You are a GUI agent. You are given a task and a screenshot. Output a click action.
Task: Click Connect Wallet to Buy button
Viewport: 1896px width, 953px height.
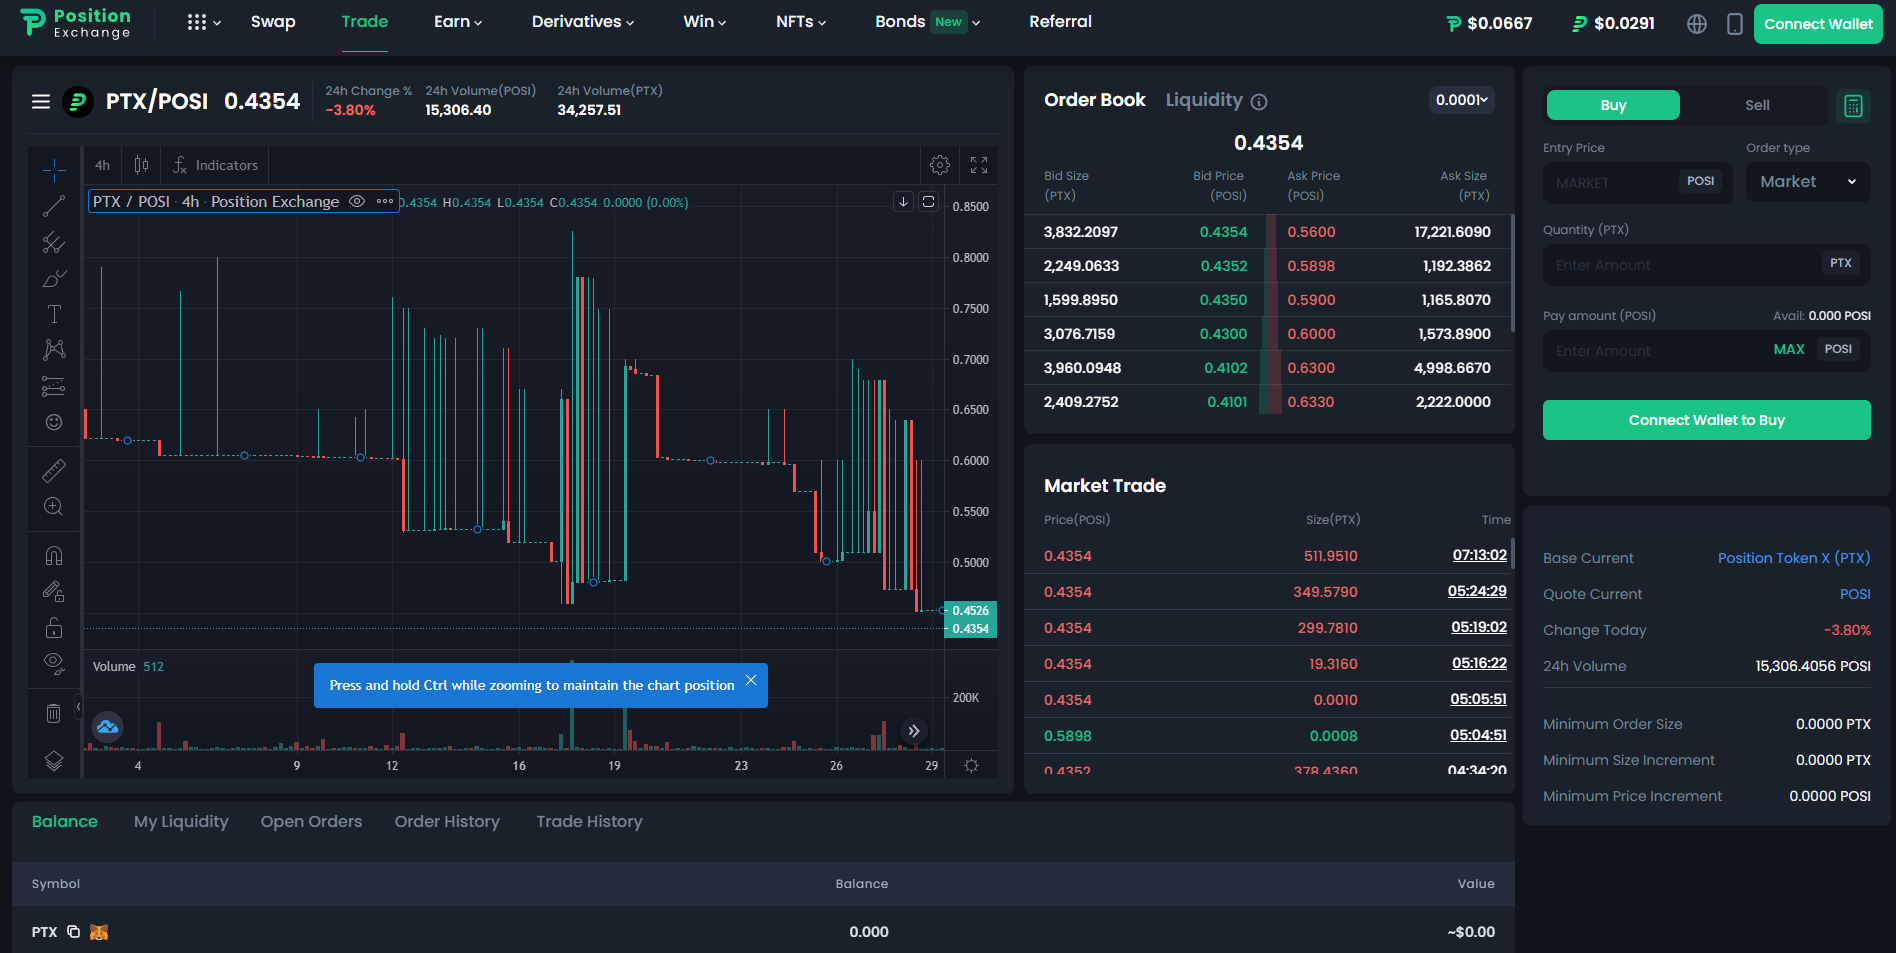(x=1706, y=420)
